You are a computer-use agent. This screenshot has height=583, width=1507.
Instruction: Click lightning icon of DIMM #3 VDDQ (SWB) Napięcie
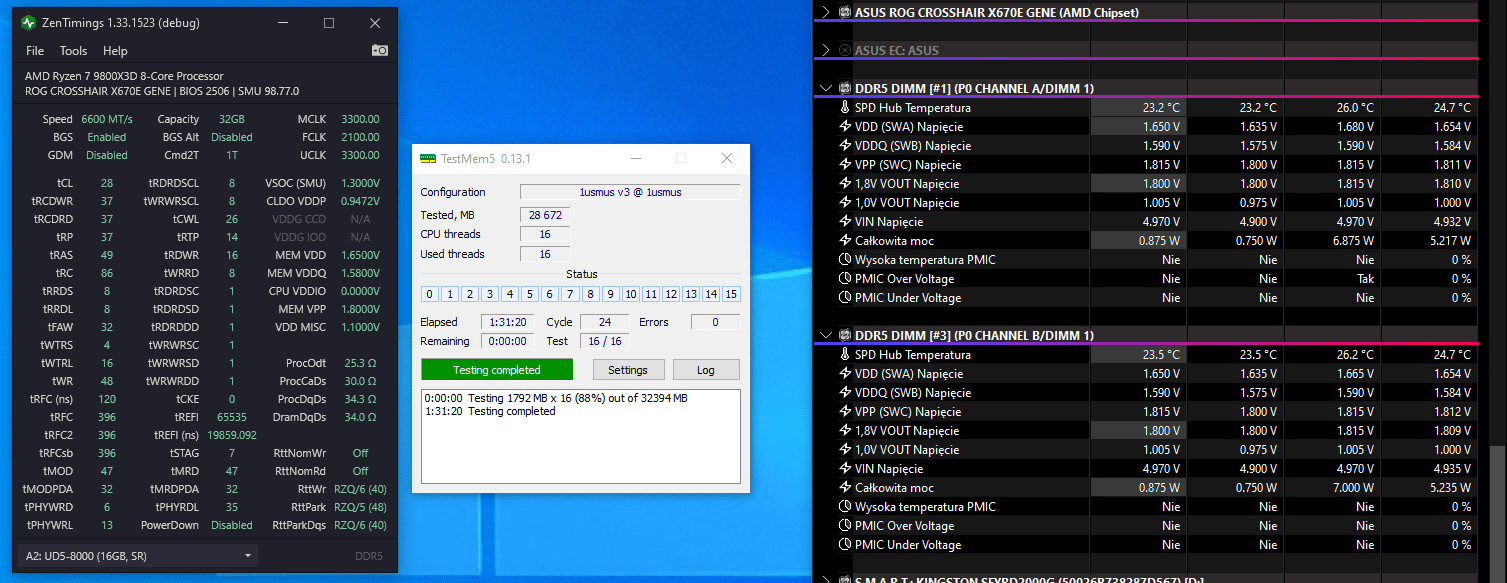point(844,393)
